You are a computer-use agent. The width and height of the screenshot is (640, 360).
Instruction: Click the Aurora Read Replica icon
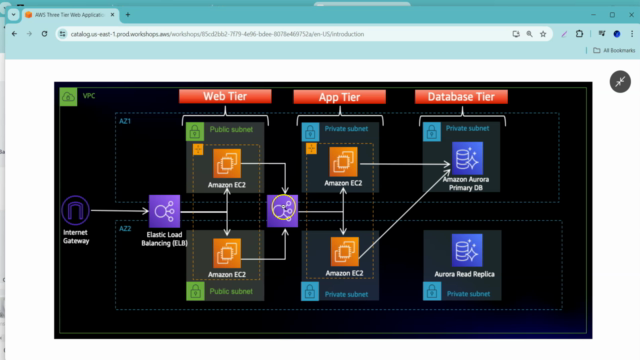click(x=467, y=250)
